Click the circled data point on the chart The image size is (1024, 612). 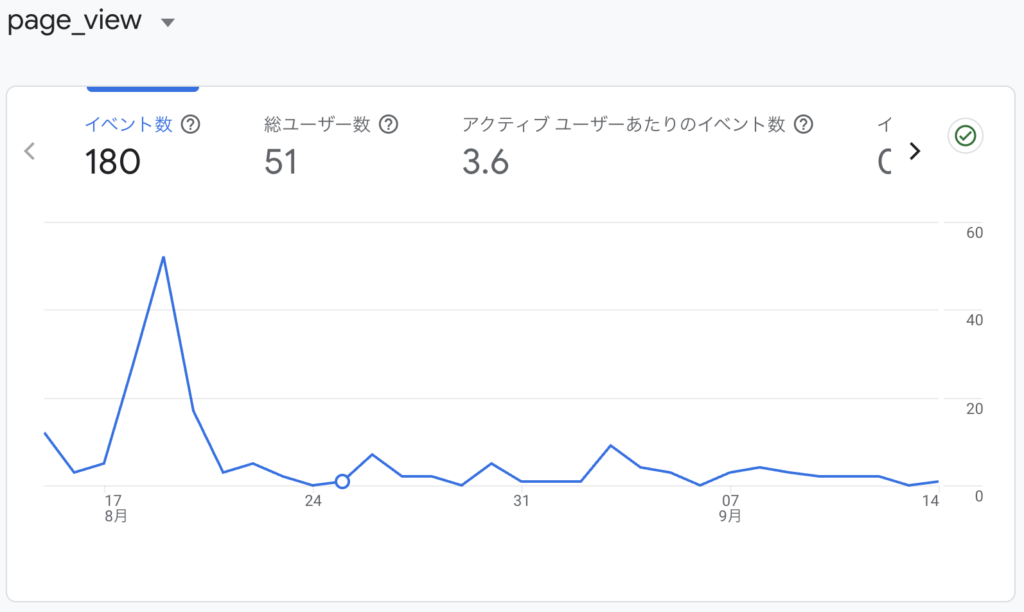click(342, 481)
